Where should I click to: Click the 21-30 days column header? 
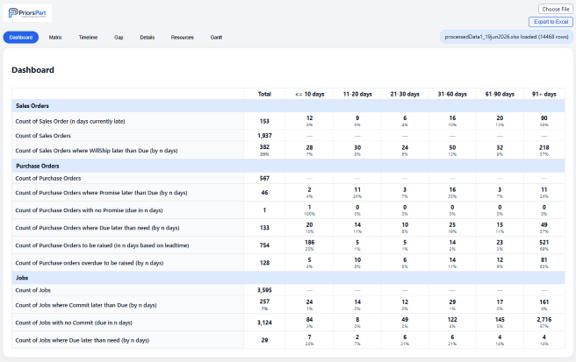(x=405, y=94)
